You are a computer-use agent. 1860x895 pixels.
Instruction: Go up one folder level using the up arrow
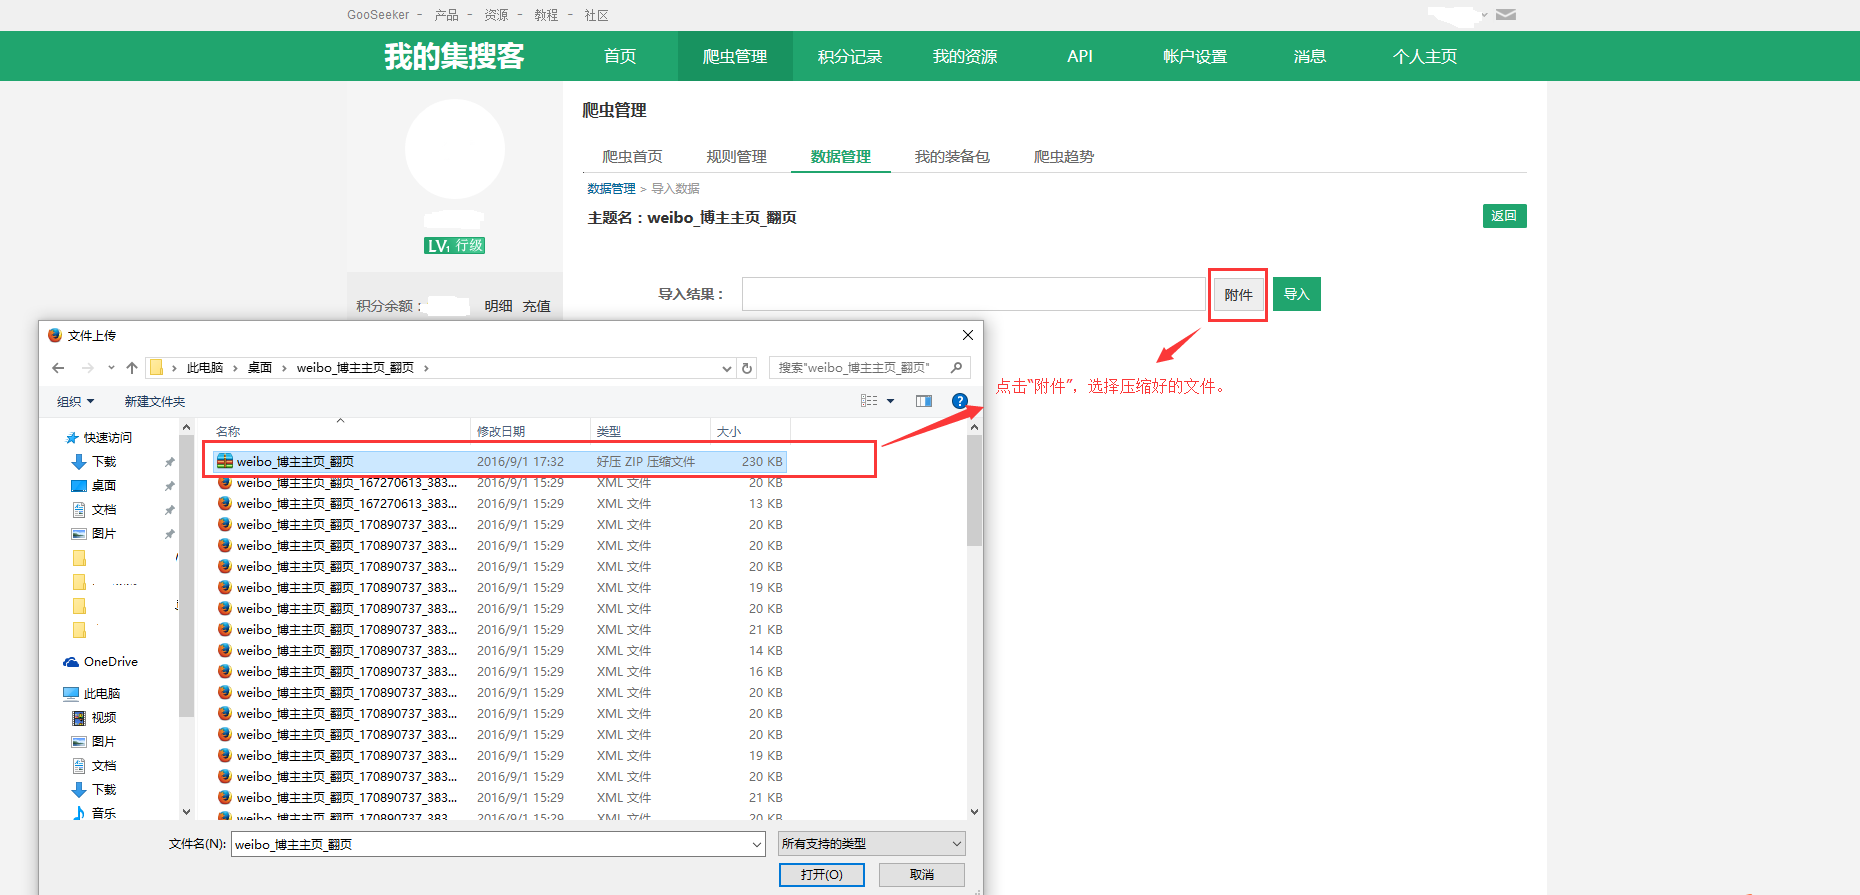coord(132,368)
